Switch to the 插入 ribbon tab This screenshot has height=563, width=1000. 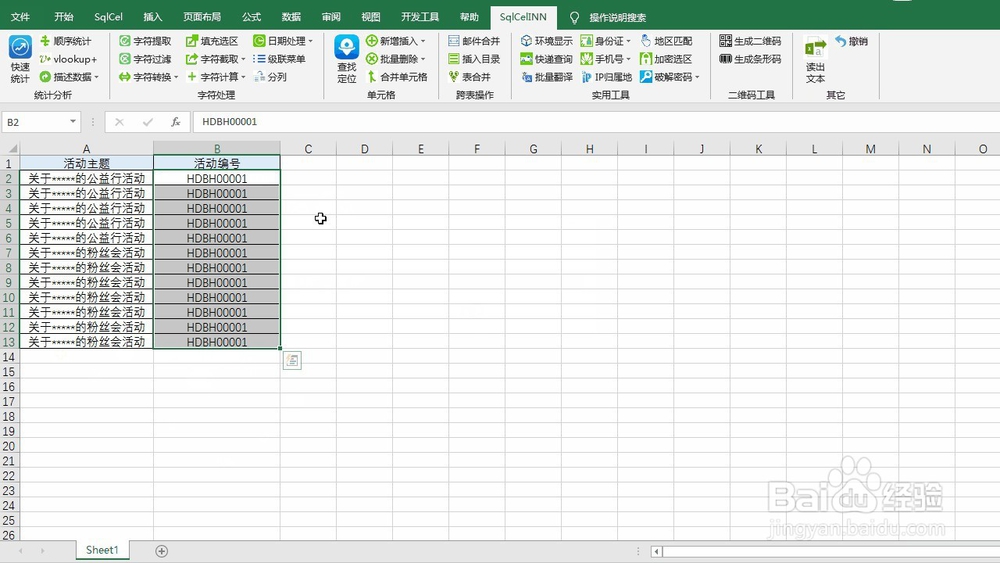click(x=152, y=17)
